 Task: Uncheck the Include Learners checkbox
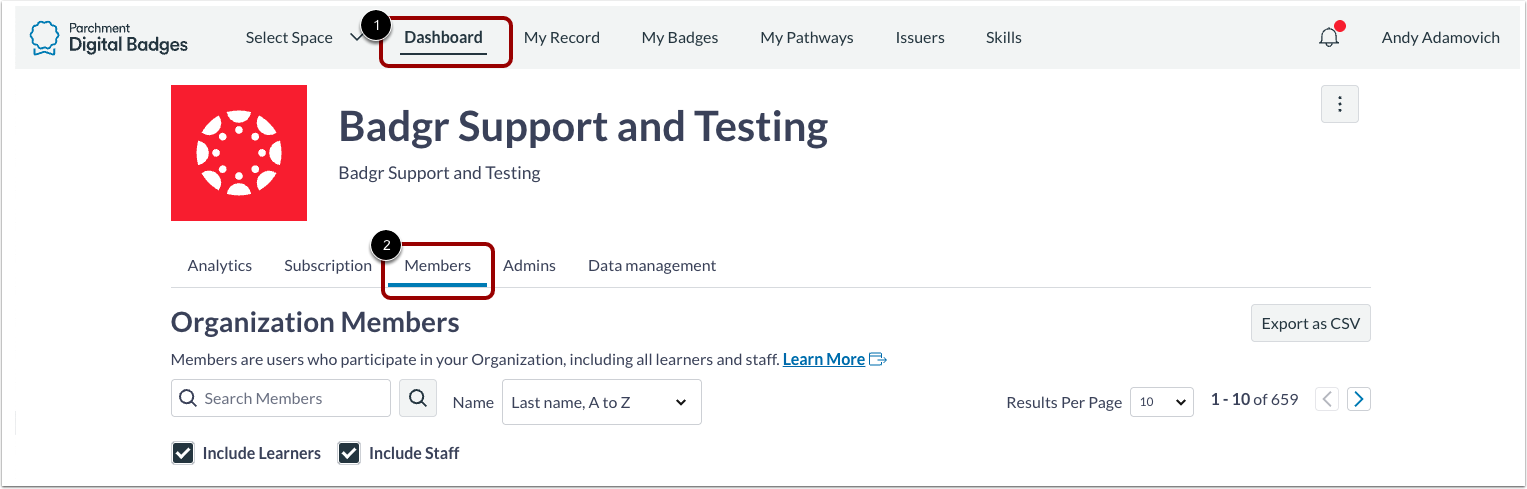tap(183, 454)
